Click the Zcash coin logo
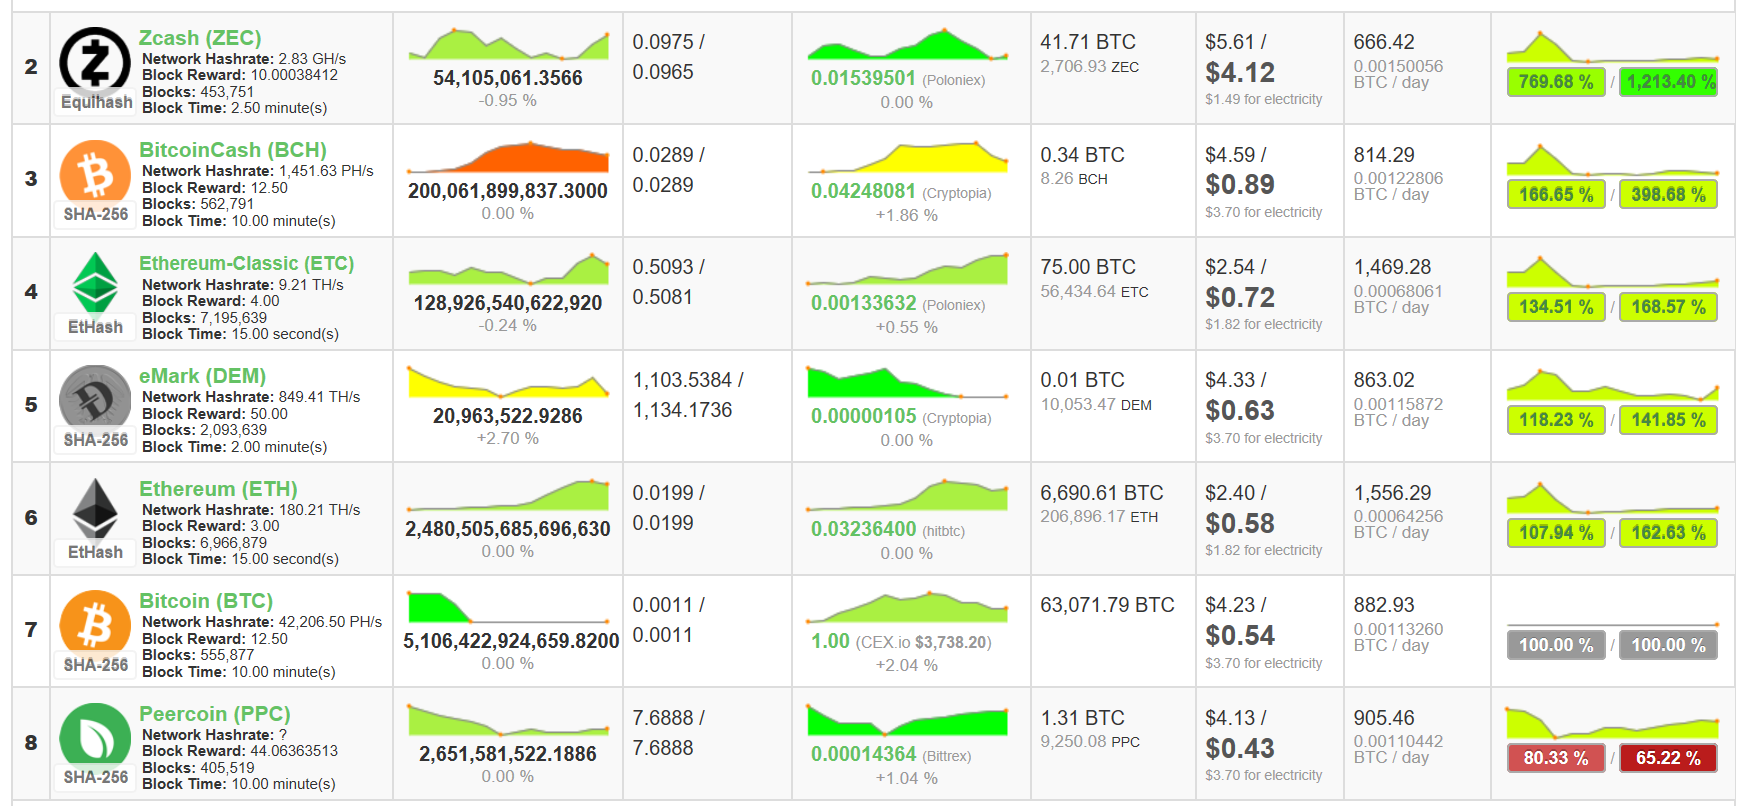 click(x=95, y=60)
